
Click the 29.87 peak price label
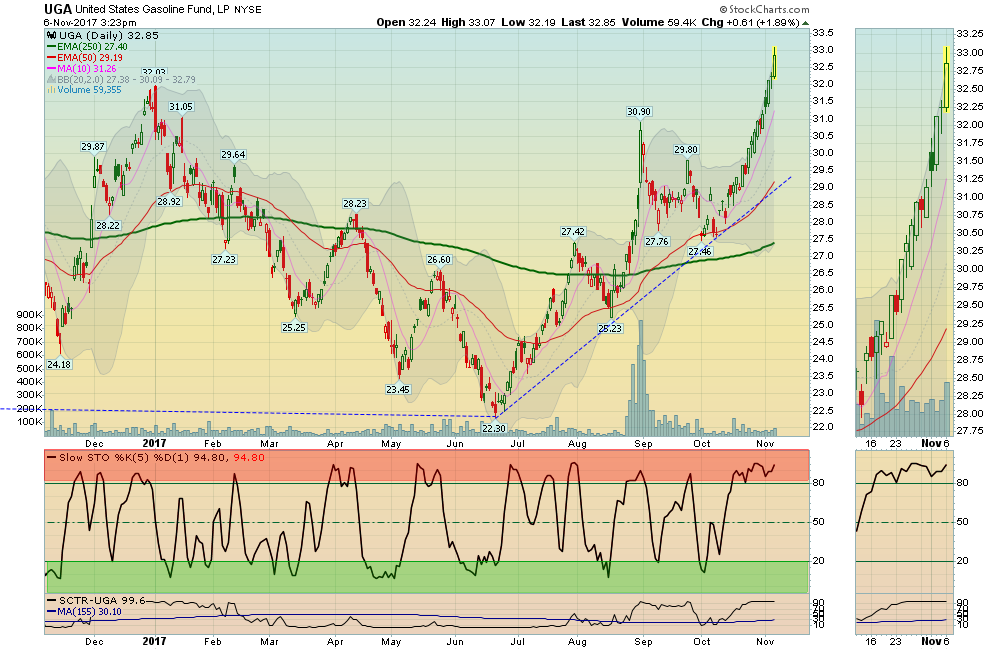(x=92, y=147)
